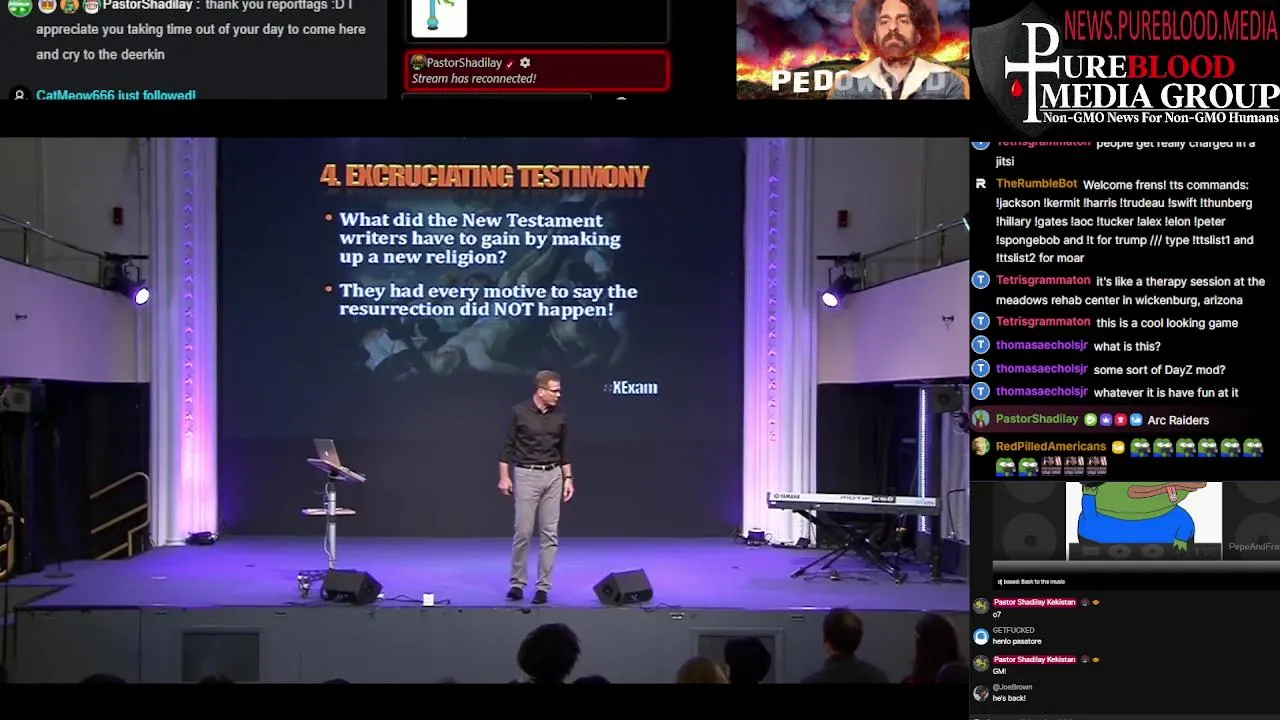Click Tetrisgrammaton avatar on the therapy session message
Image resolution: width=1280 pixels, height=720 pixels.
point(981,281)
